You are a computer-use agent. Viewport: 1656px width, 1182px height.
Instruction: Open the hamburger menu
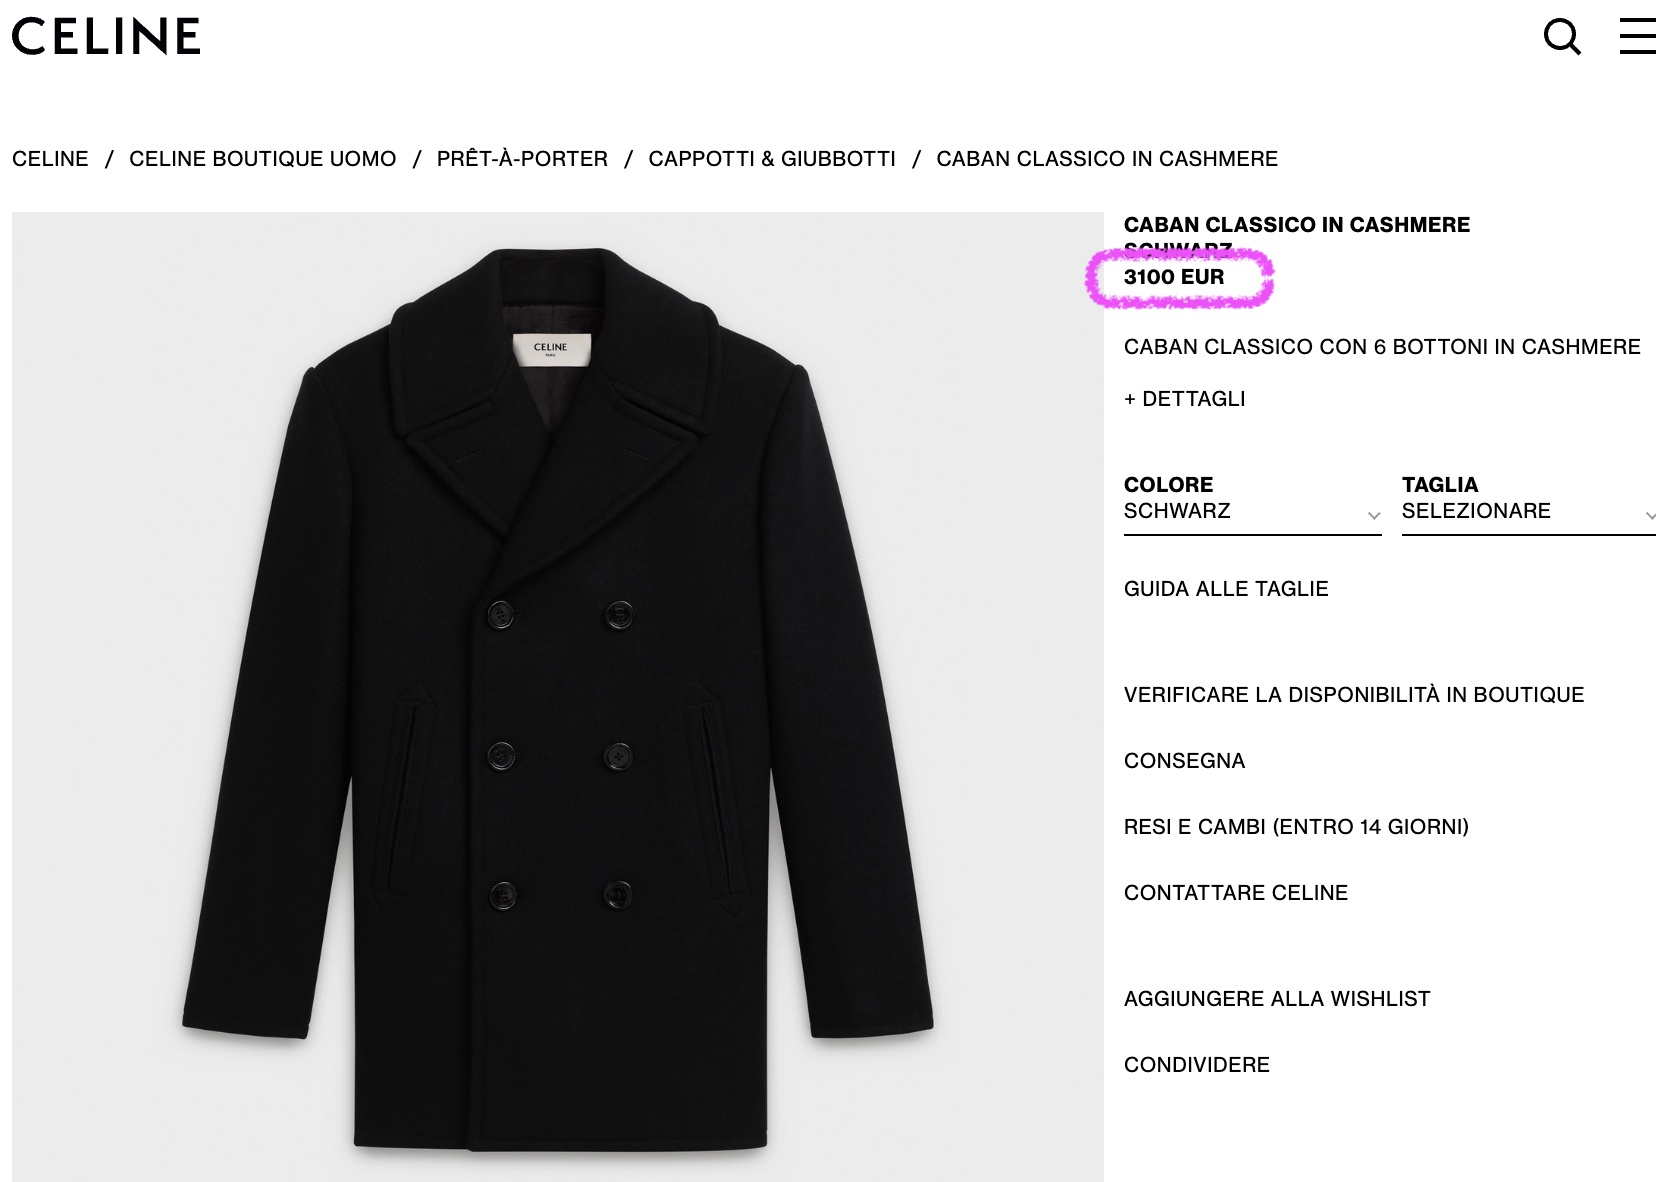(x=1637, y=36)
